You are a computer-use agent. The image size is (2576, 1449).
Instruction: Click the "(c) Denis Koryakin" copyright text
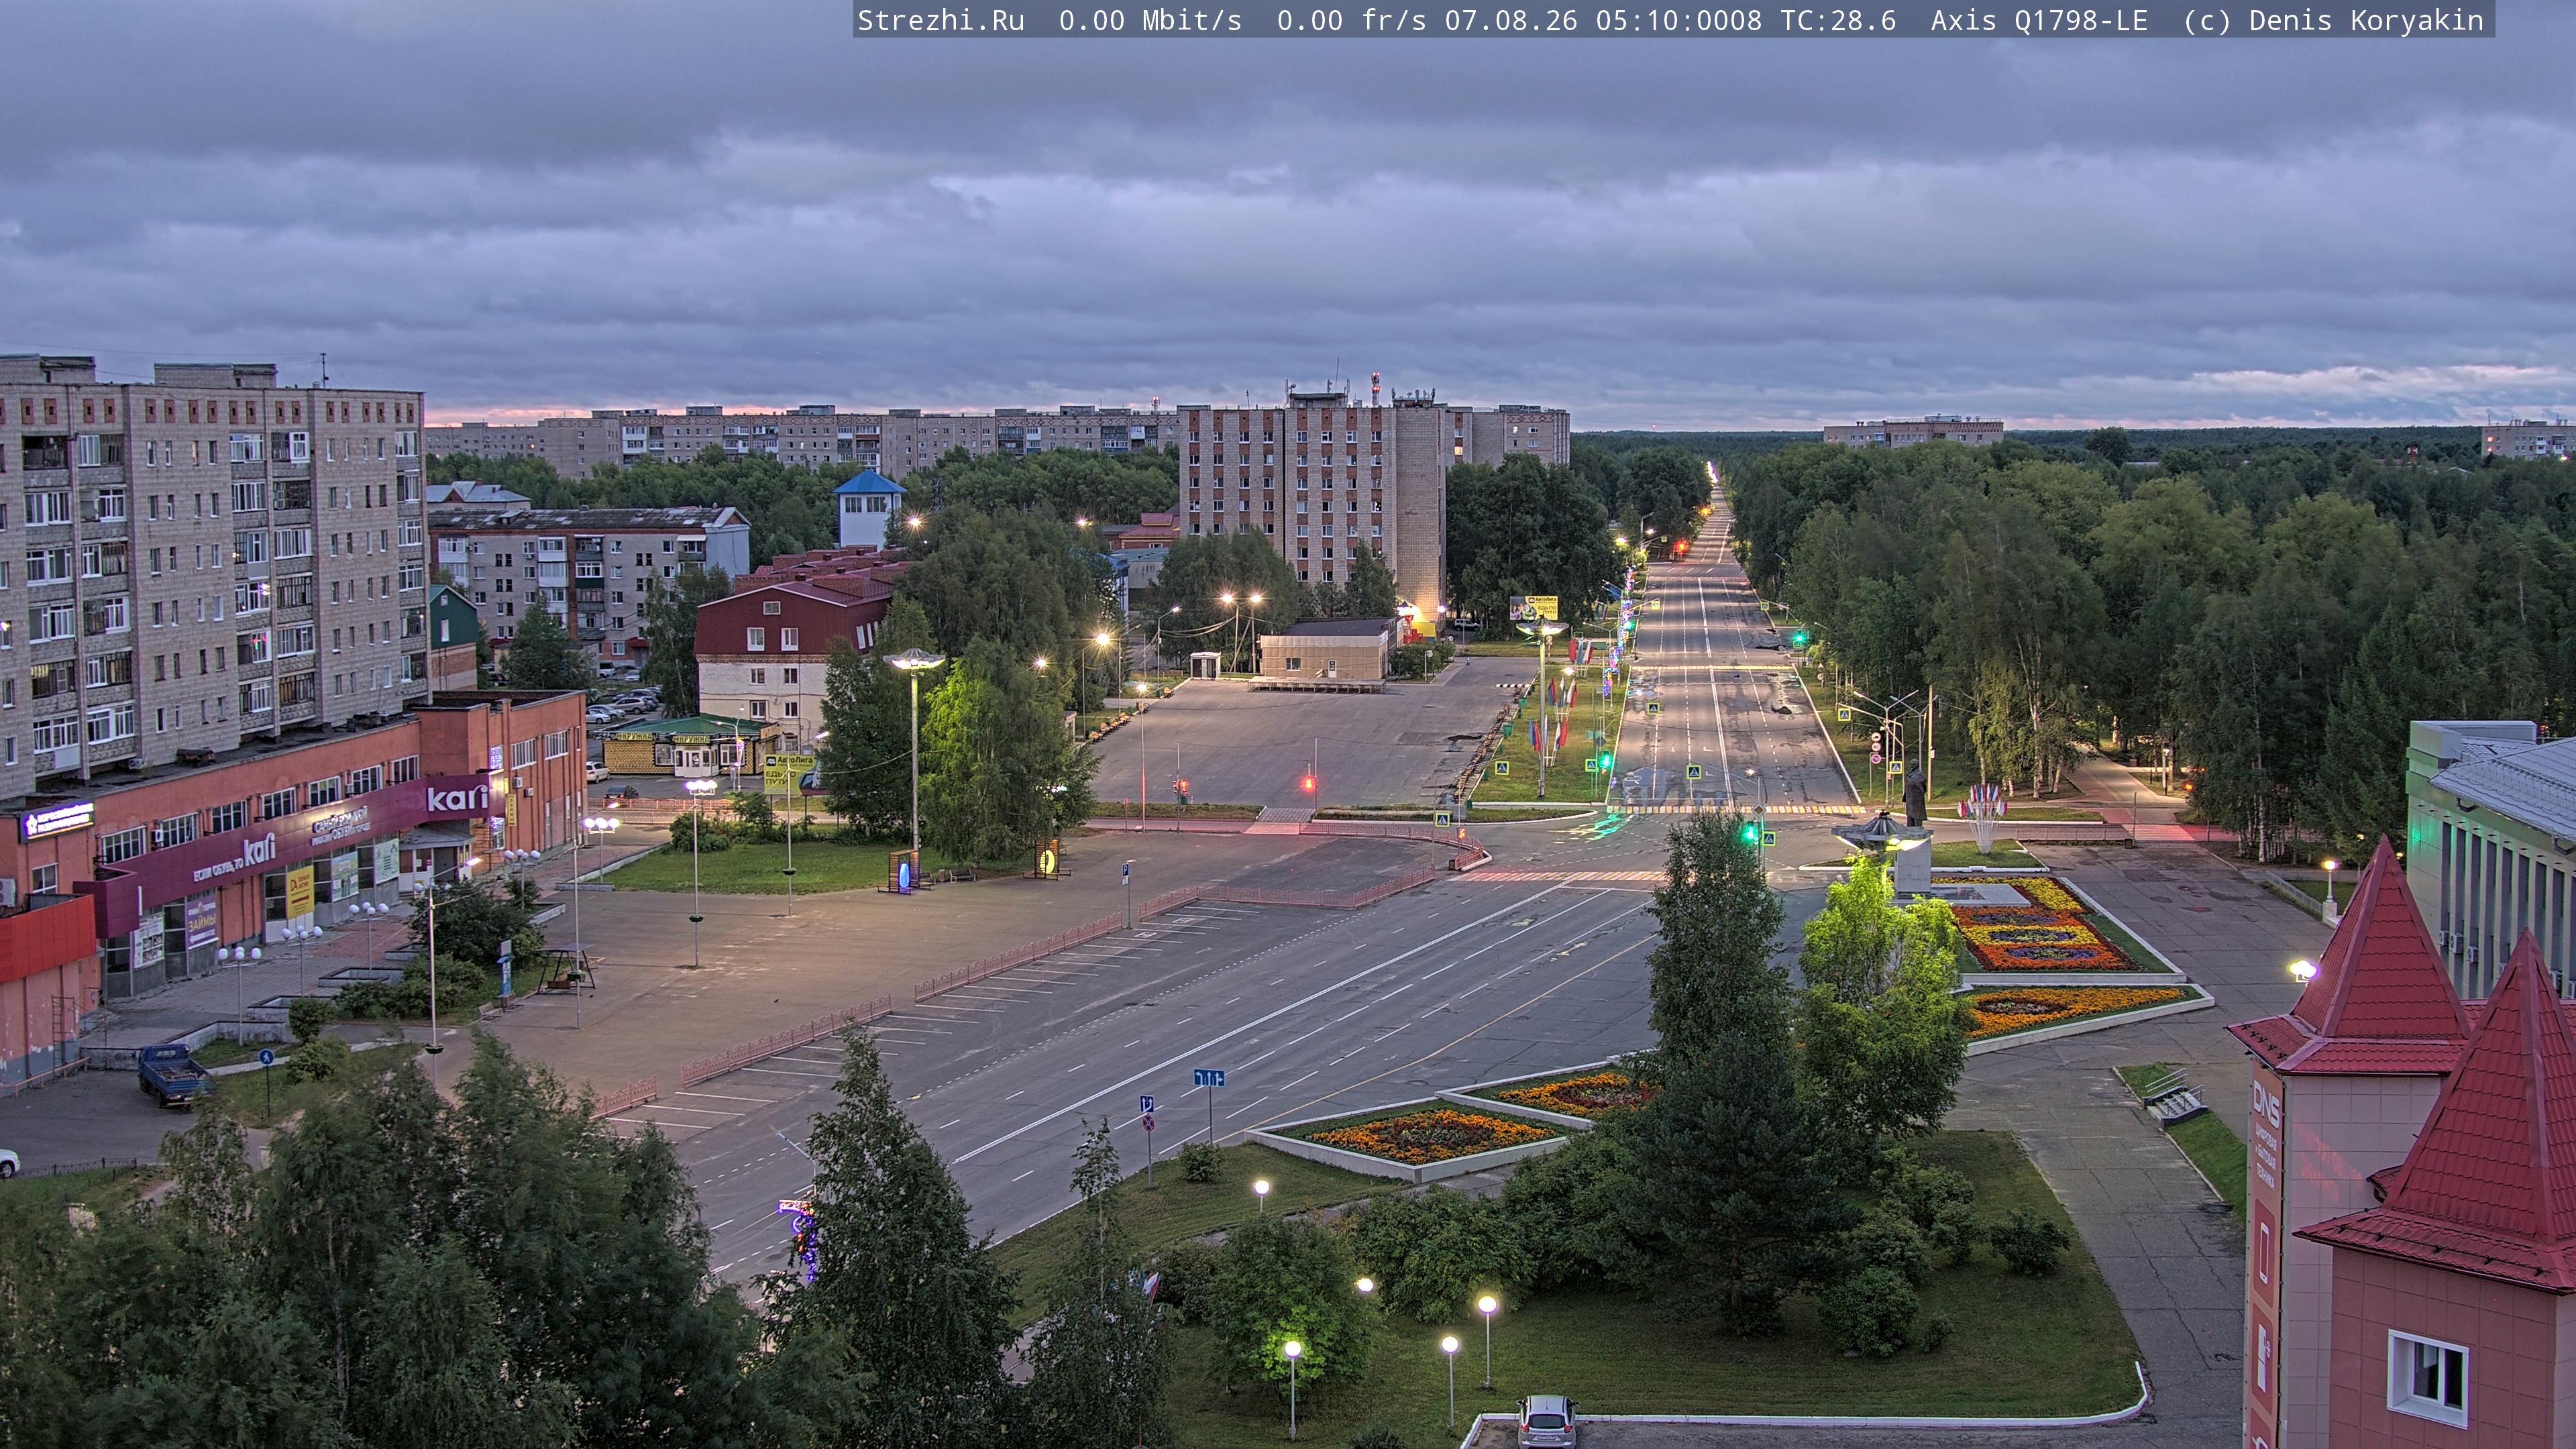2333,21
